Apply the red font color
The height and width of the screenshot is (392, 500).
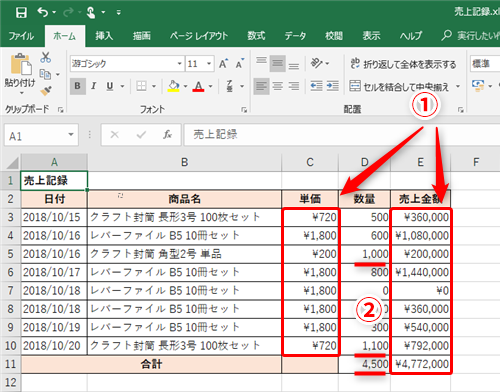pyautogui.click(x=198, y=86)
